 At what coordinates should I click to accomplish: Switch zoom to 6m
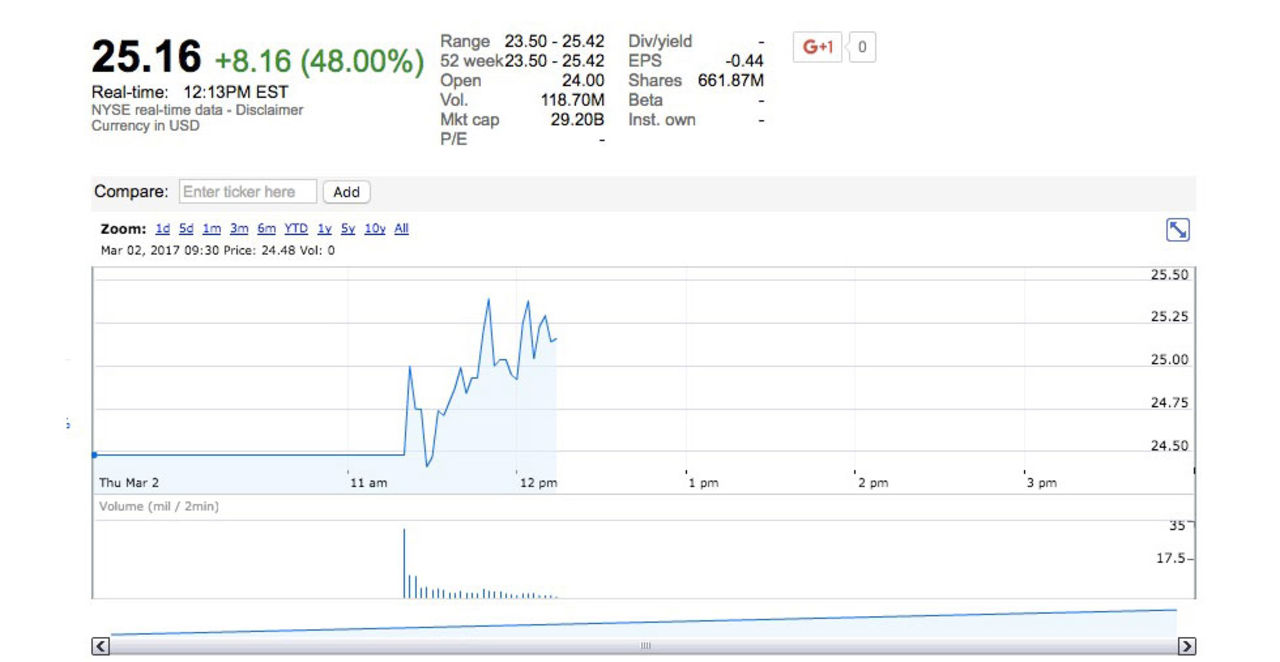point(266,229)
